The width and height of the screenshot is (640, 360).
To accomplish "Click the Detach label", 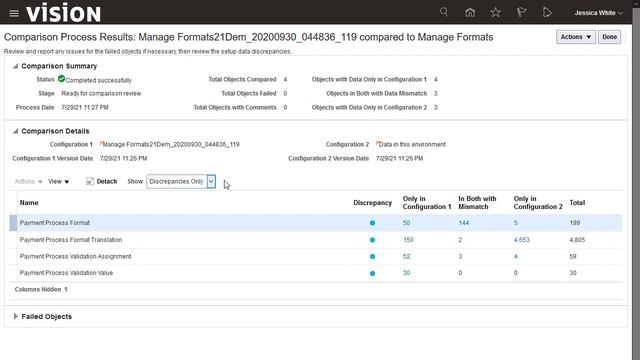I will [107, 182].
